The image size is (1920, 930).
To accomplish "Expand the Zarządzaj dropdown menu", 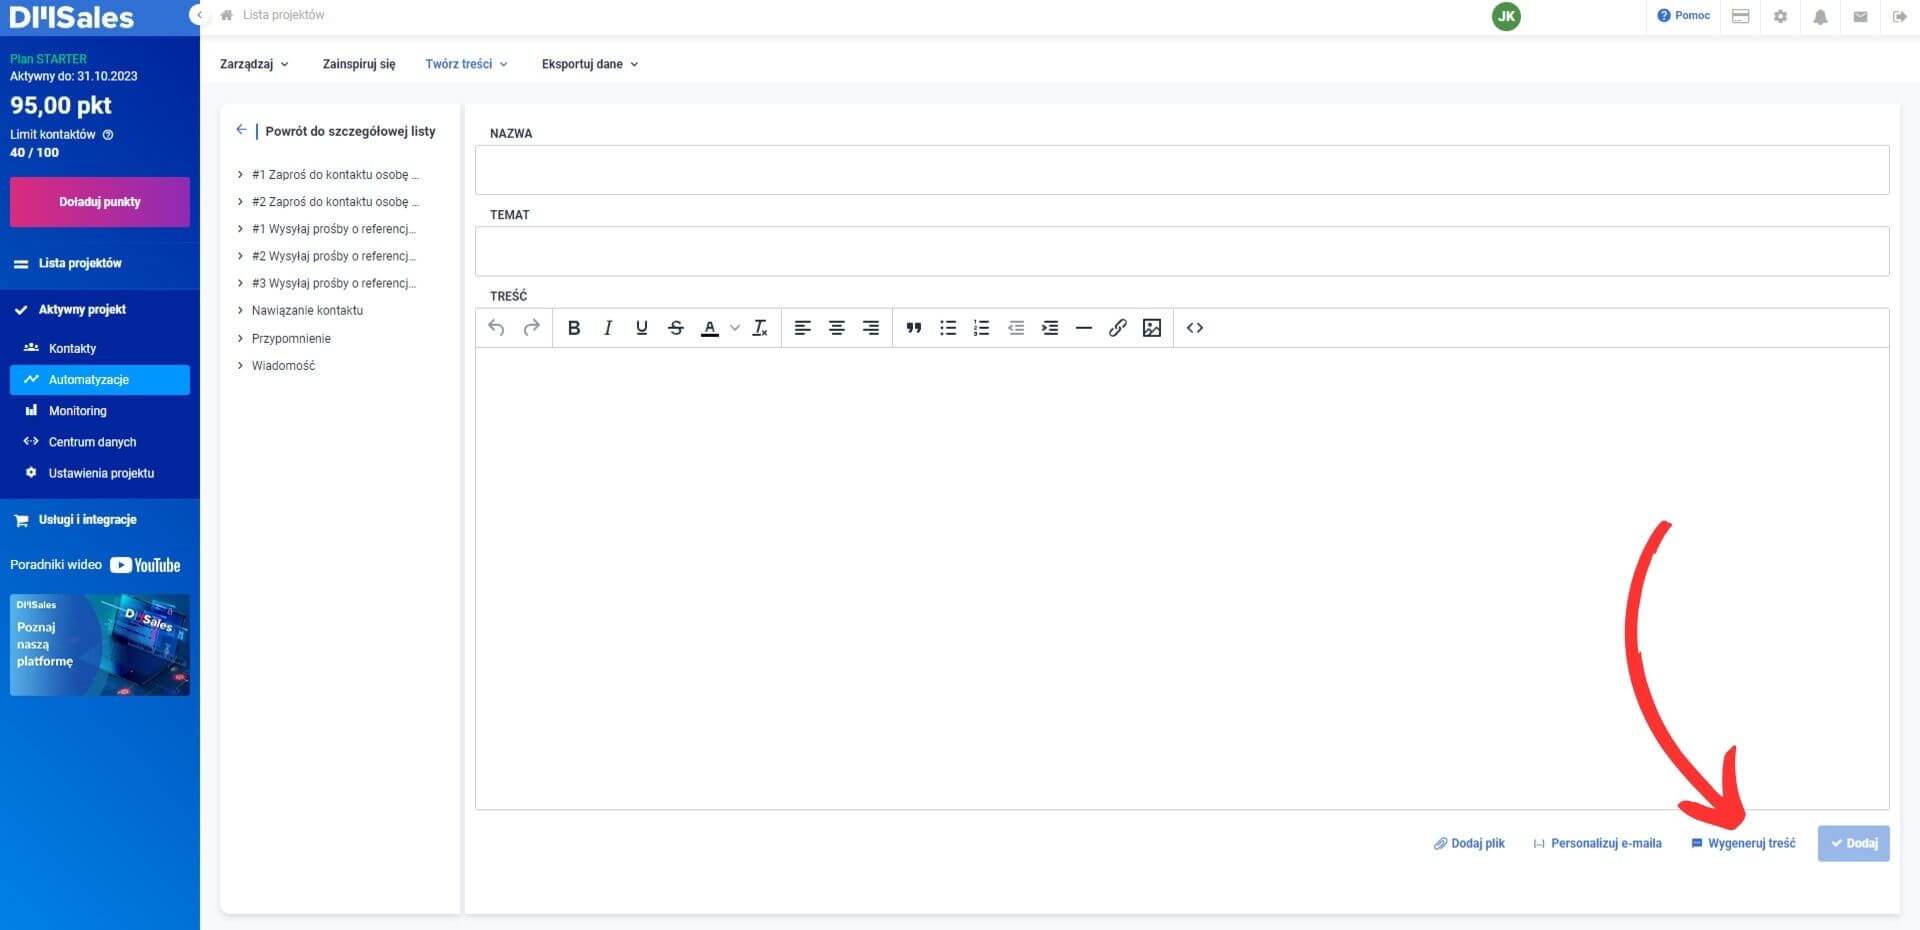I will pyautogui.click(x=254, y=64).
